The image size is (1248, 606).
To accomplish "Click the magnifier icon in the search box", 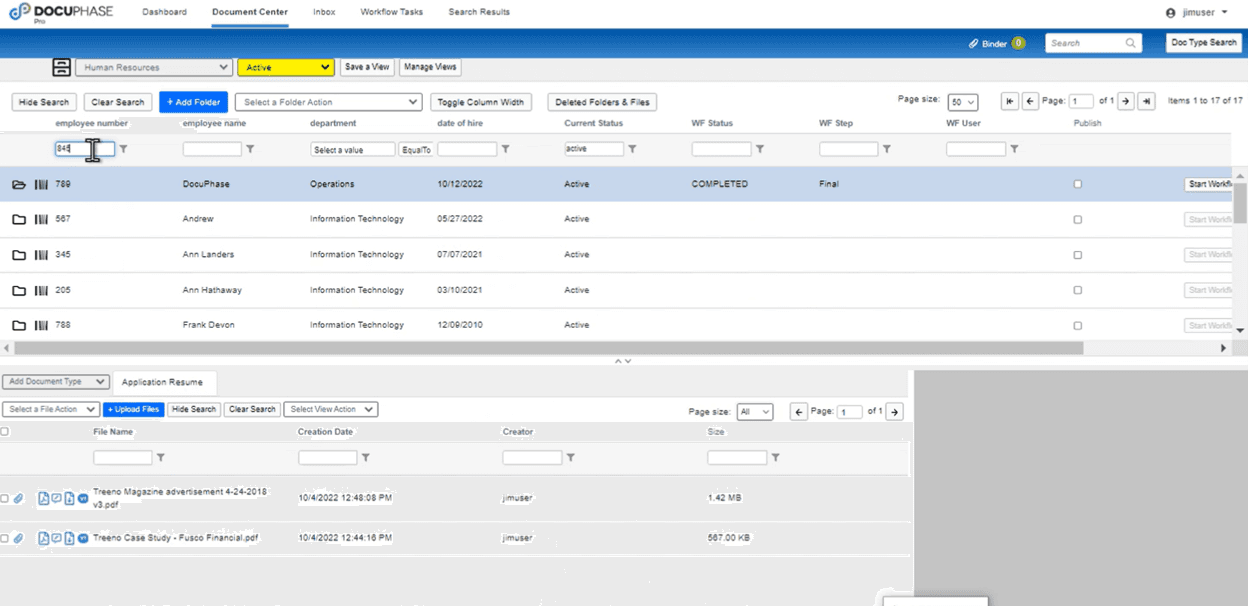I will tap(1131, 43).
